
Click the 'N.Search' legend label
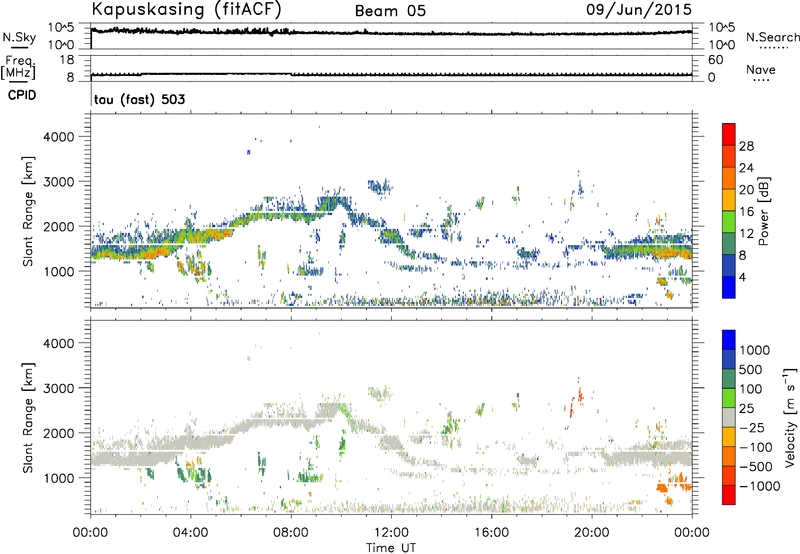pyautogui.click(x=772, y=37)
